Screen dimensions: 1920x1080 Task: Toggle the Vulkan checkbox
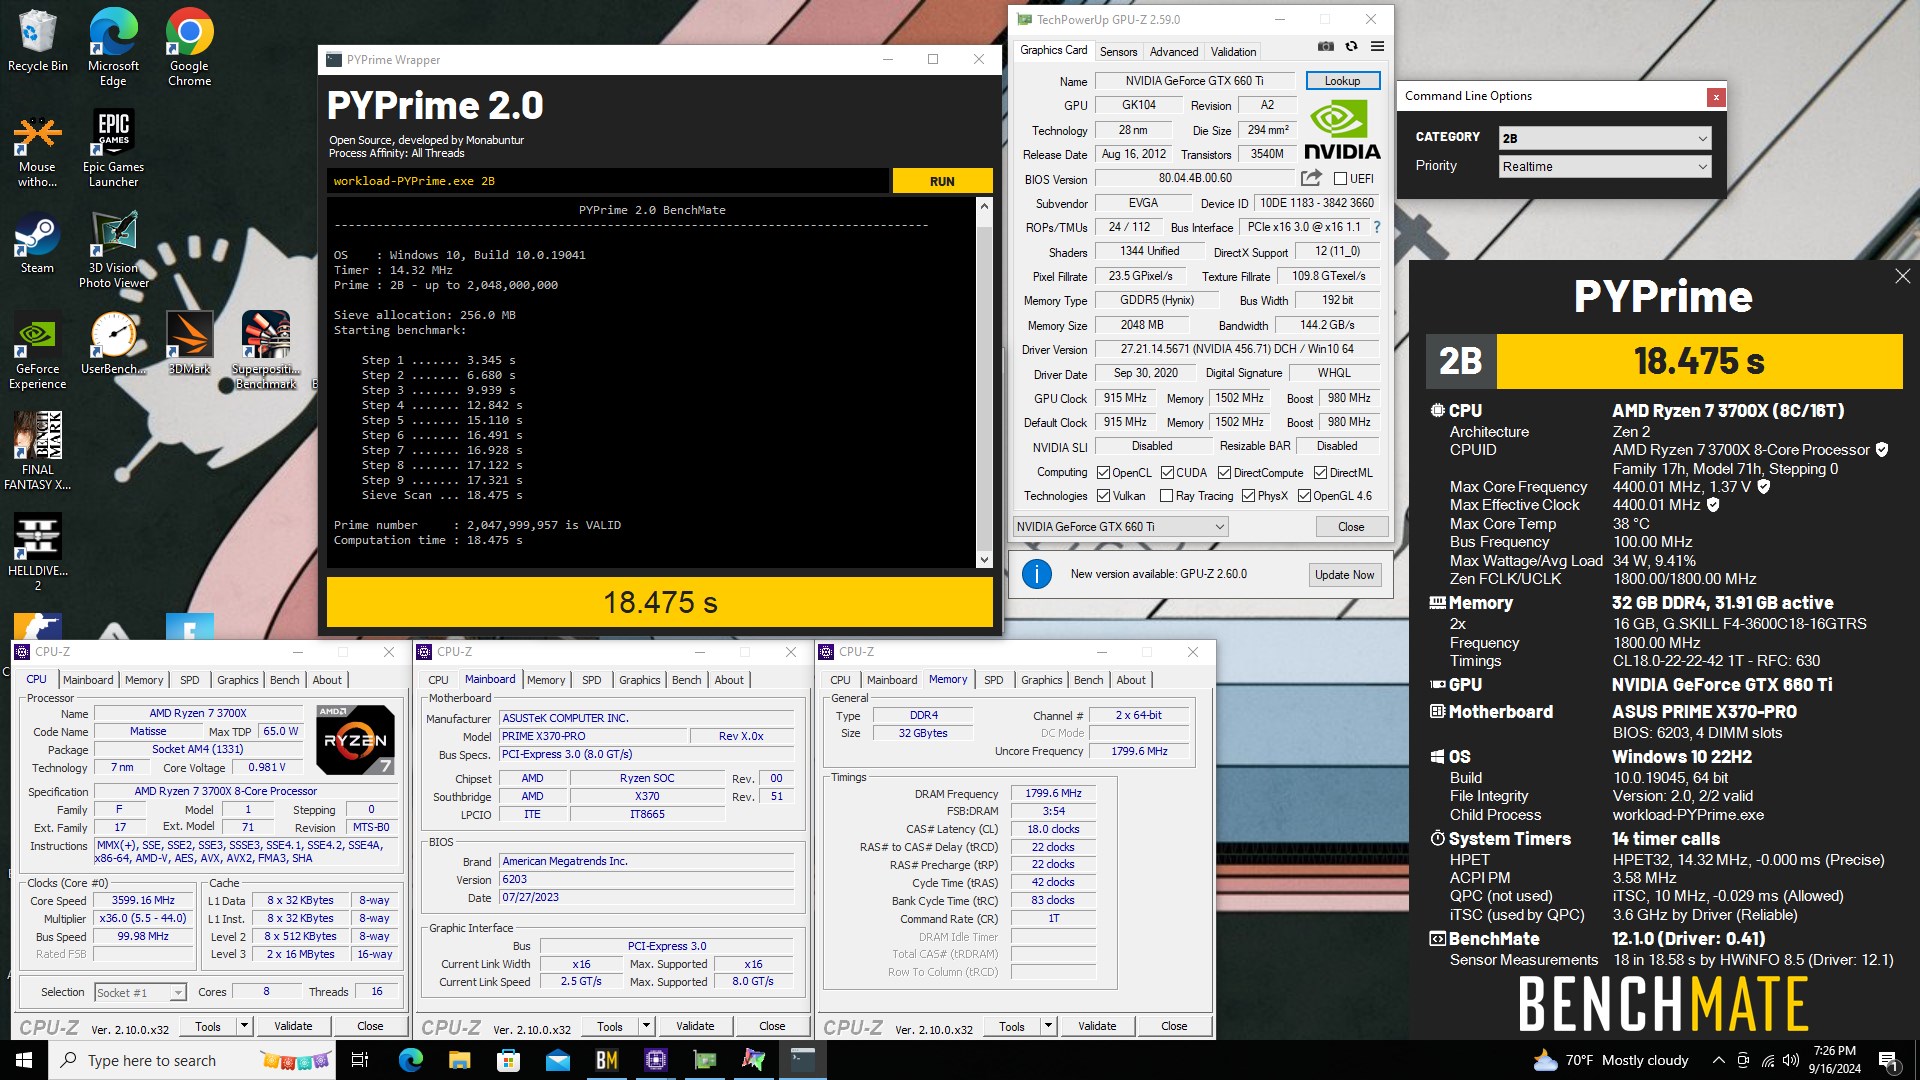(x=1103, y=496)
